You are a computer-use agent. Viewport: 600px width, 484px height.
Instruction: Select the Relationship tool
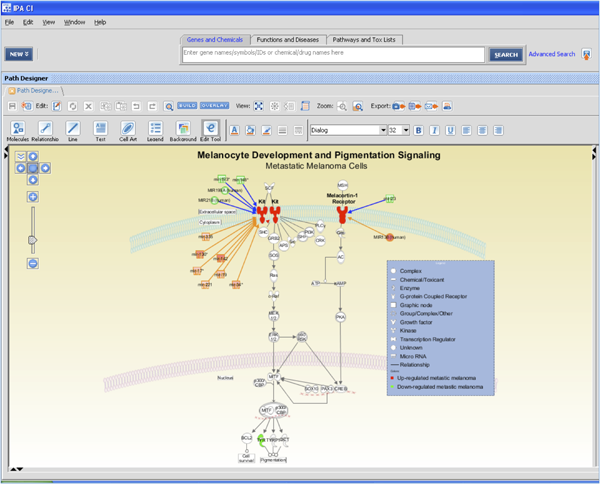click(x=45, y=131)
